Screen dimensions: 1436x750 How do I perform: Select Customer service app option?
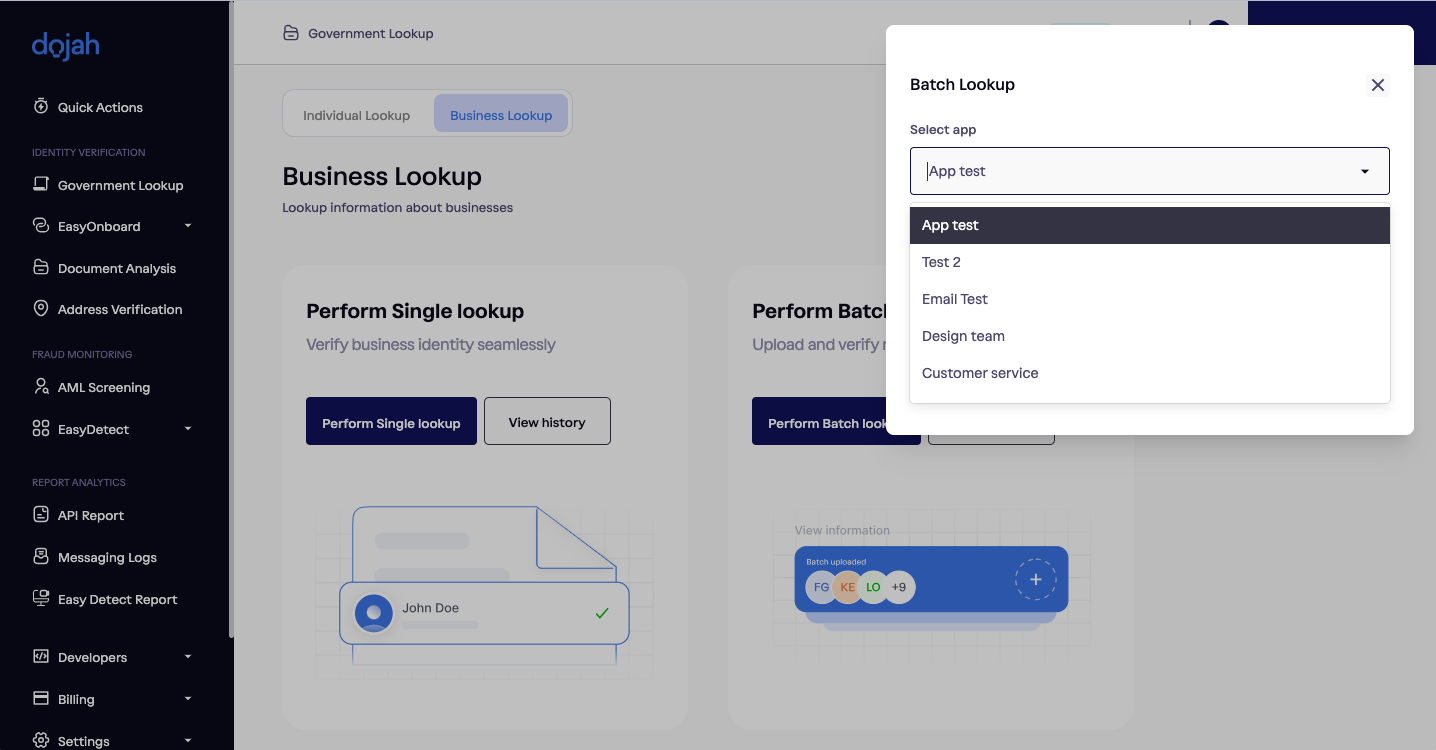(980, 373)
